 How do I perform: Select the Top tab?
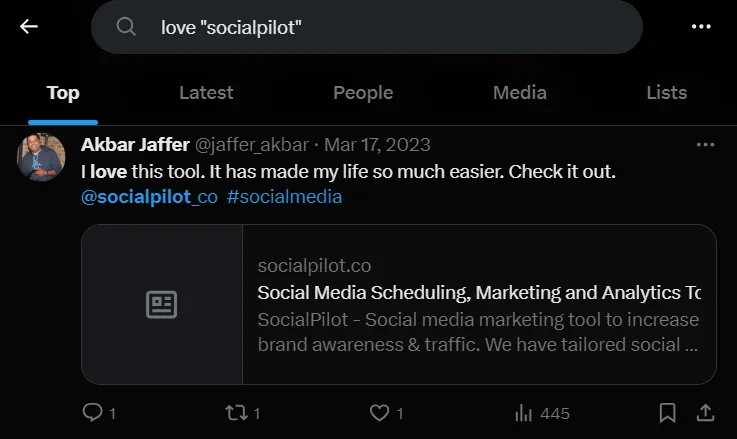coord(63,93)
